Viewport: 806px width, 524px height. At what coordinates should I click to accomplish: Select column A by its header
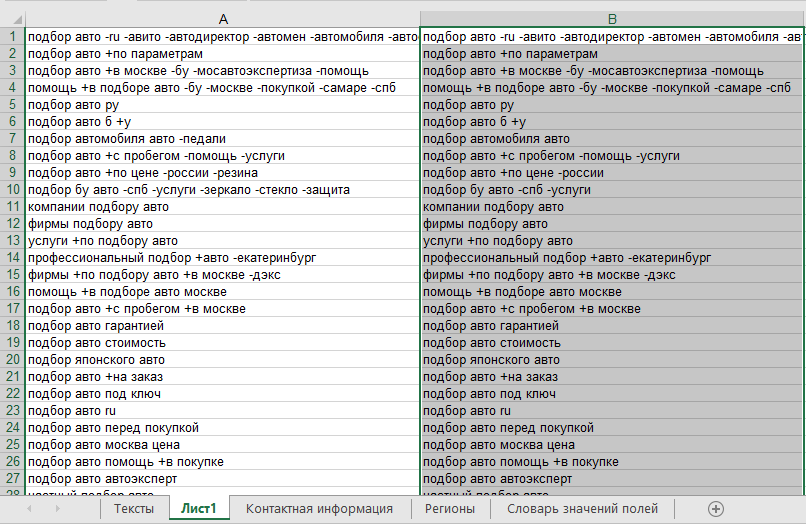pyautogui.click(x=222, y=19)
